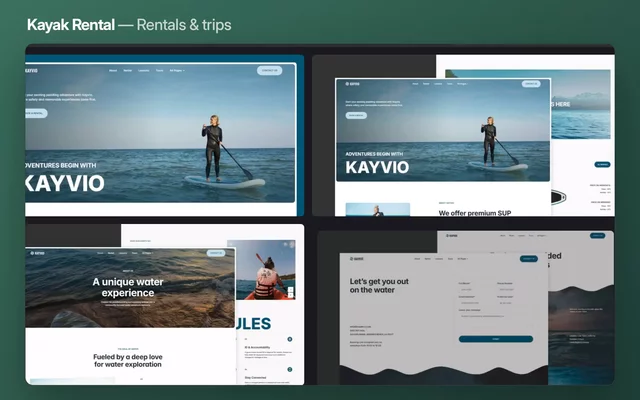Click the 'Stay Connected' heading

coord(255,378)
